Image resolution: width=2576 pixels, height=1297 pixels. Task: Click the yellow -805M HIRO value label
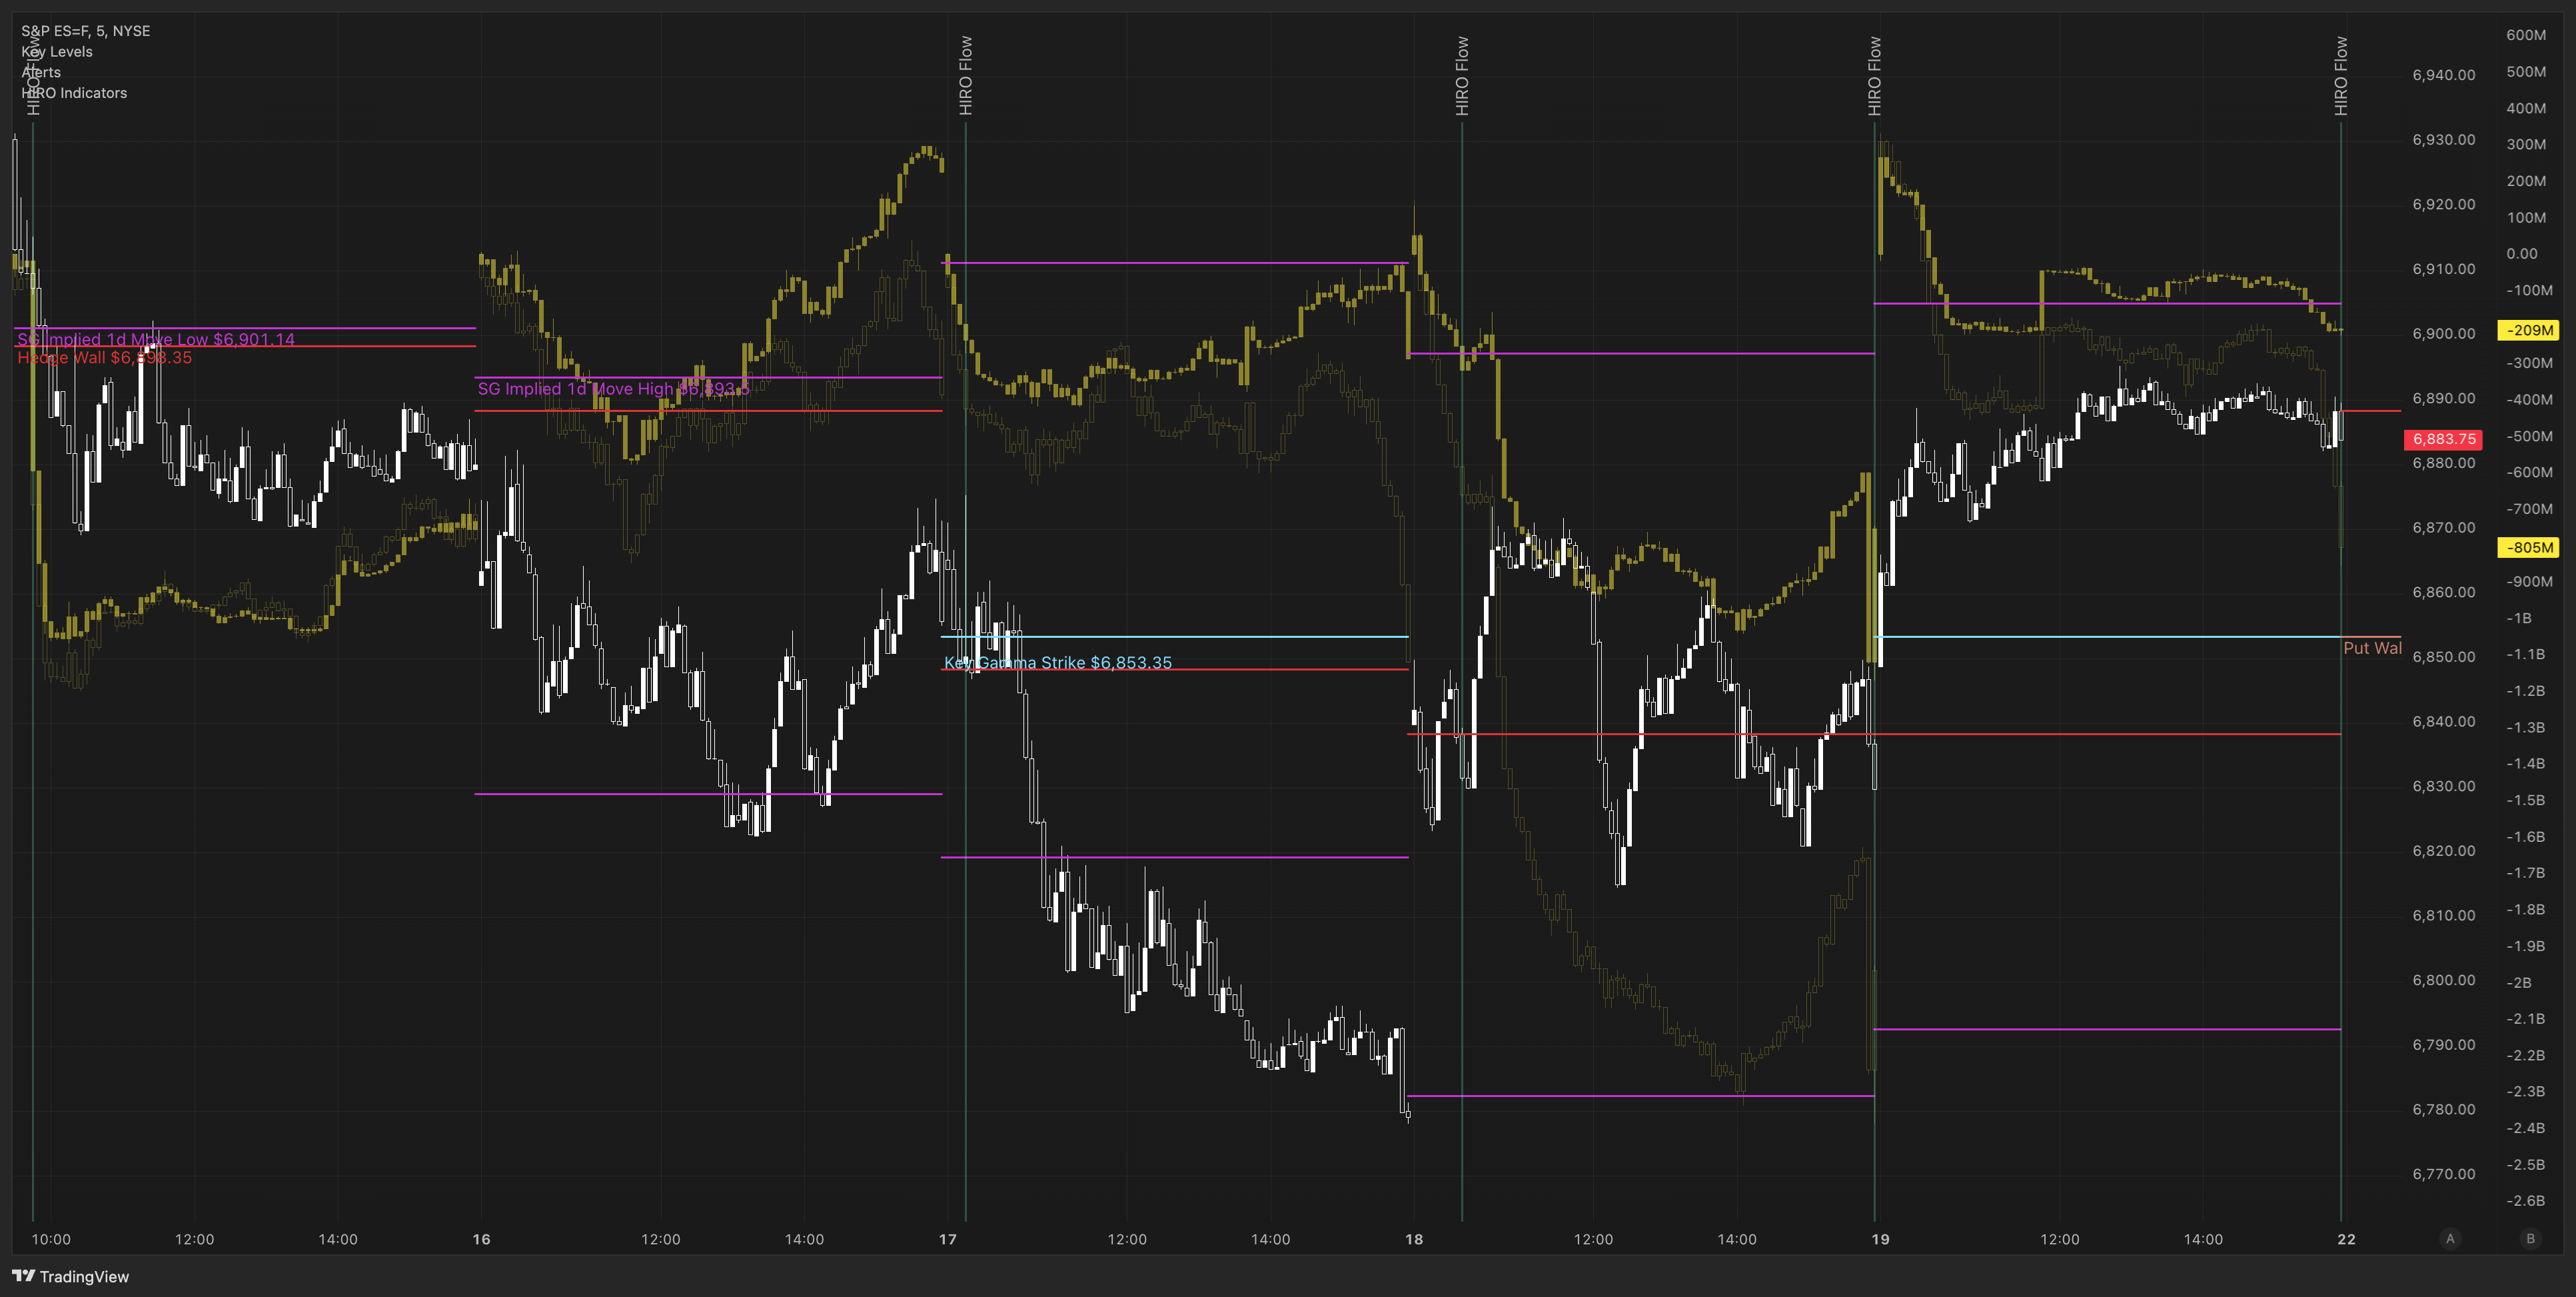point(2527,547)
